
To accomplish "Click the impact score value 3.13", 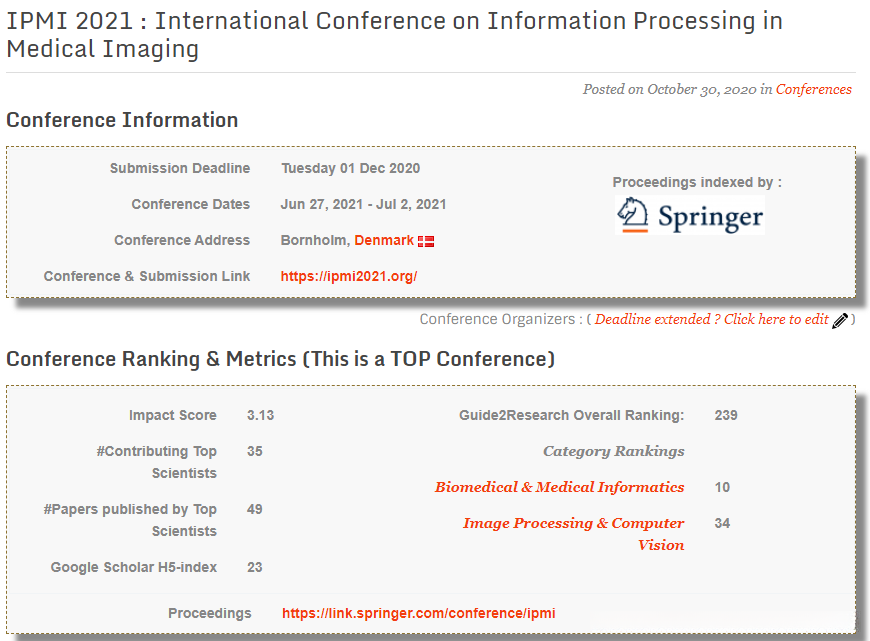I will tap(260, 415).
